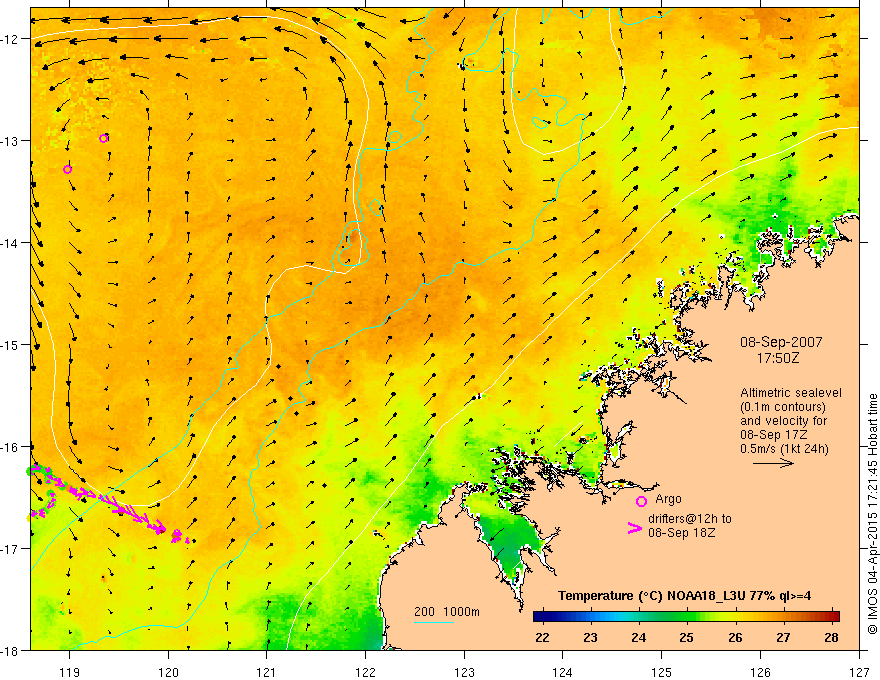This screenshot has width=880, height=680.
Task: Click the '08-Sep 17Z' legend line
Action: (773, 435)
